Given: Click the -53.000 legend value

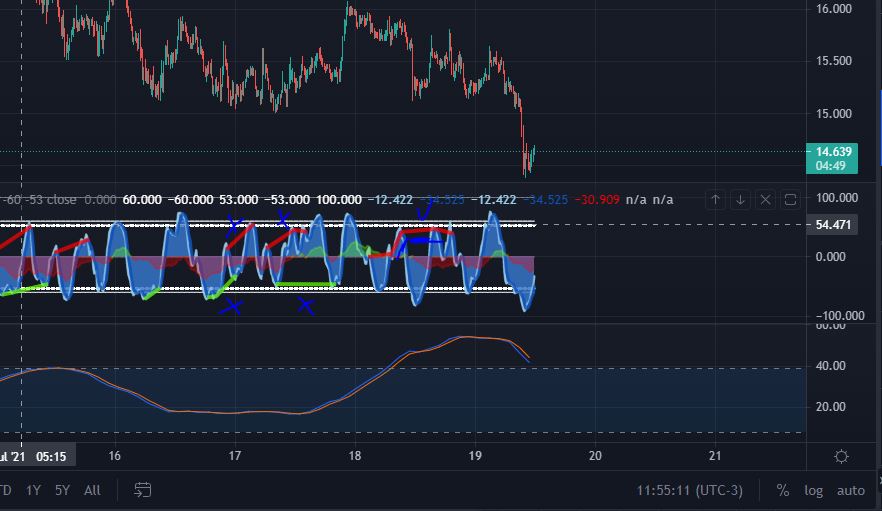Looking at the screenshot, I should 287,200.
